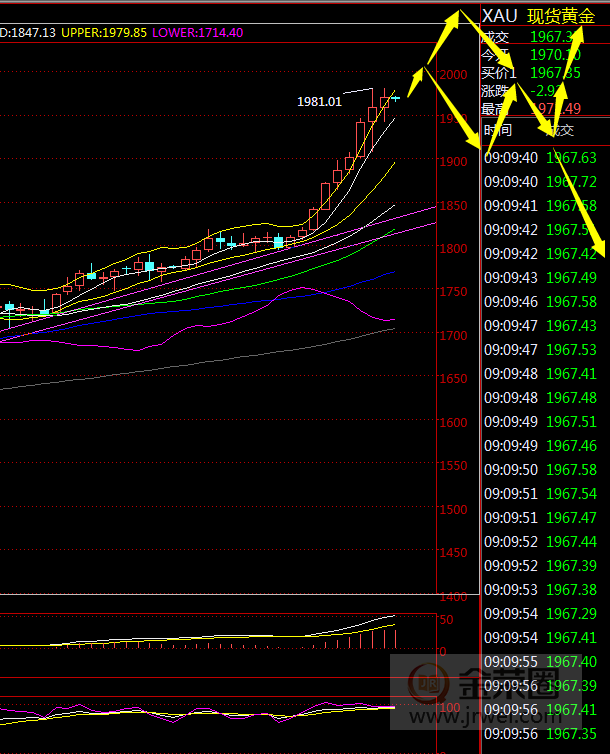The height and width of the screenshot is (754, 610).
Task: Select the tick priced 1967.43
Action: [x=572, y=326]
